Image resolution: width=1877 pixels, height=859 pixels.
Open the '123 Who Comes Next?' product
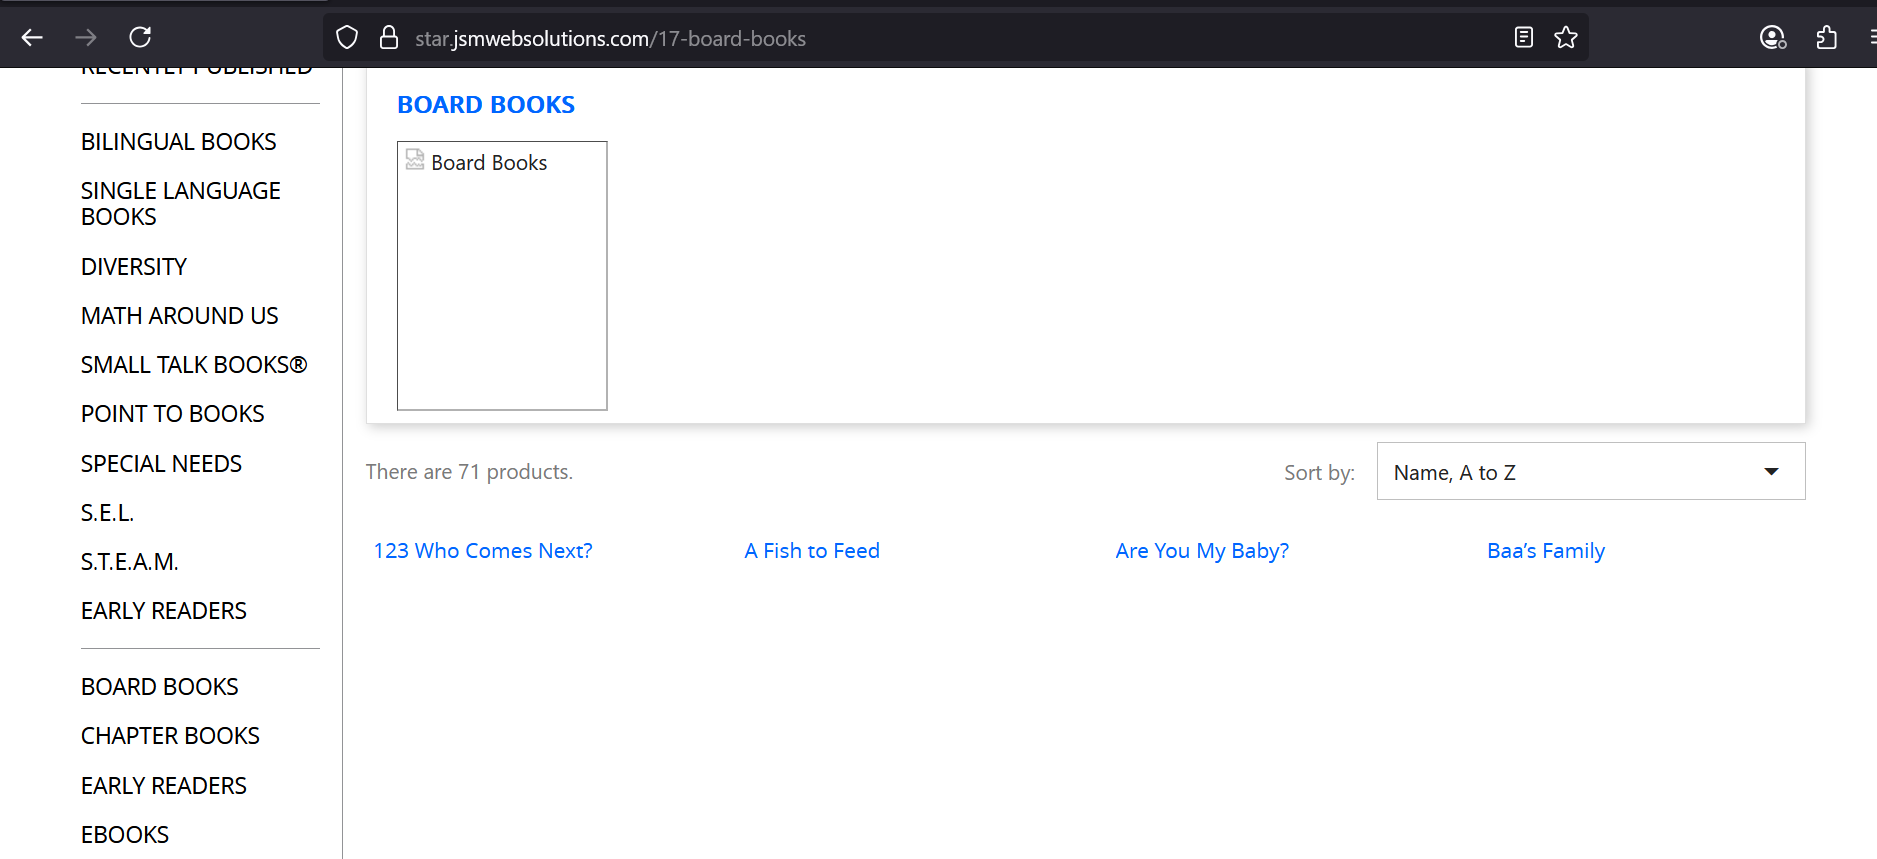483,551
